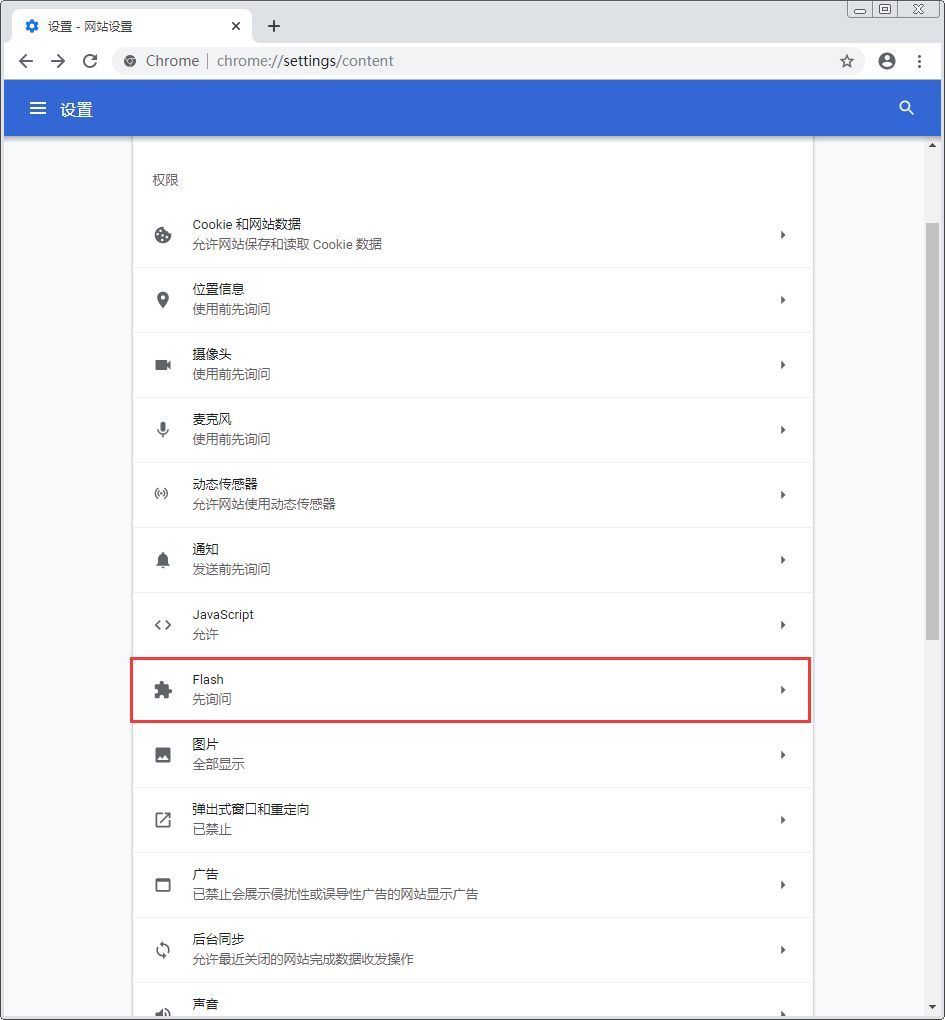
Task: Open the user profile avatar menu
Action: pyautogui.click(x=886, y=61)
